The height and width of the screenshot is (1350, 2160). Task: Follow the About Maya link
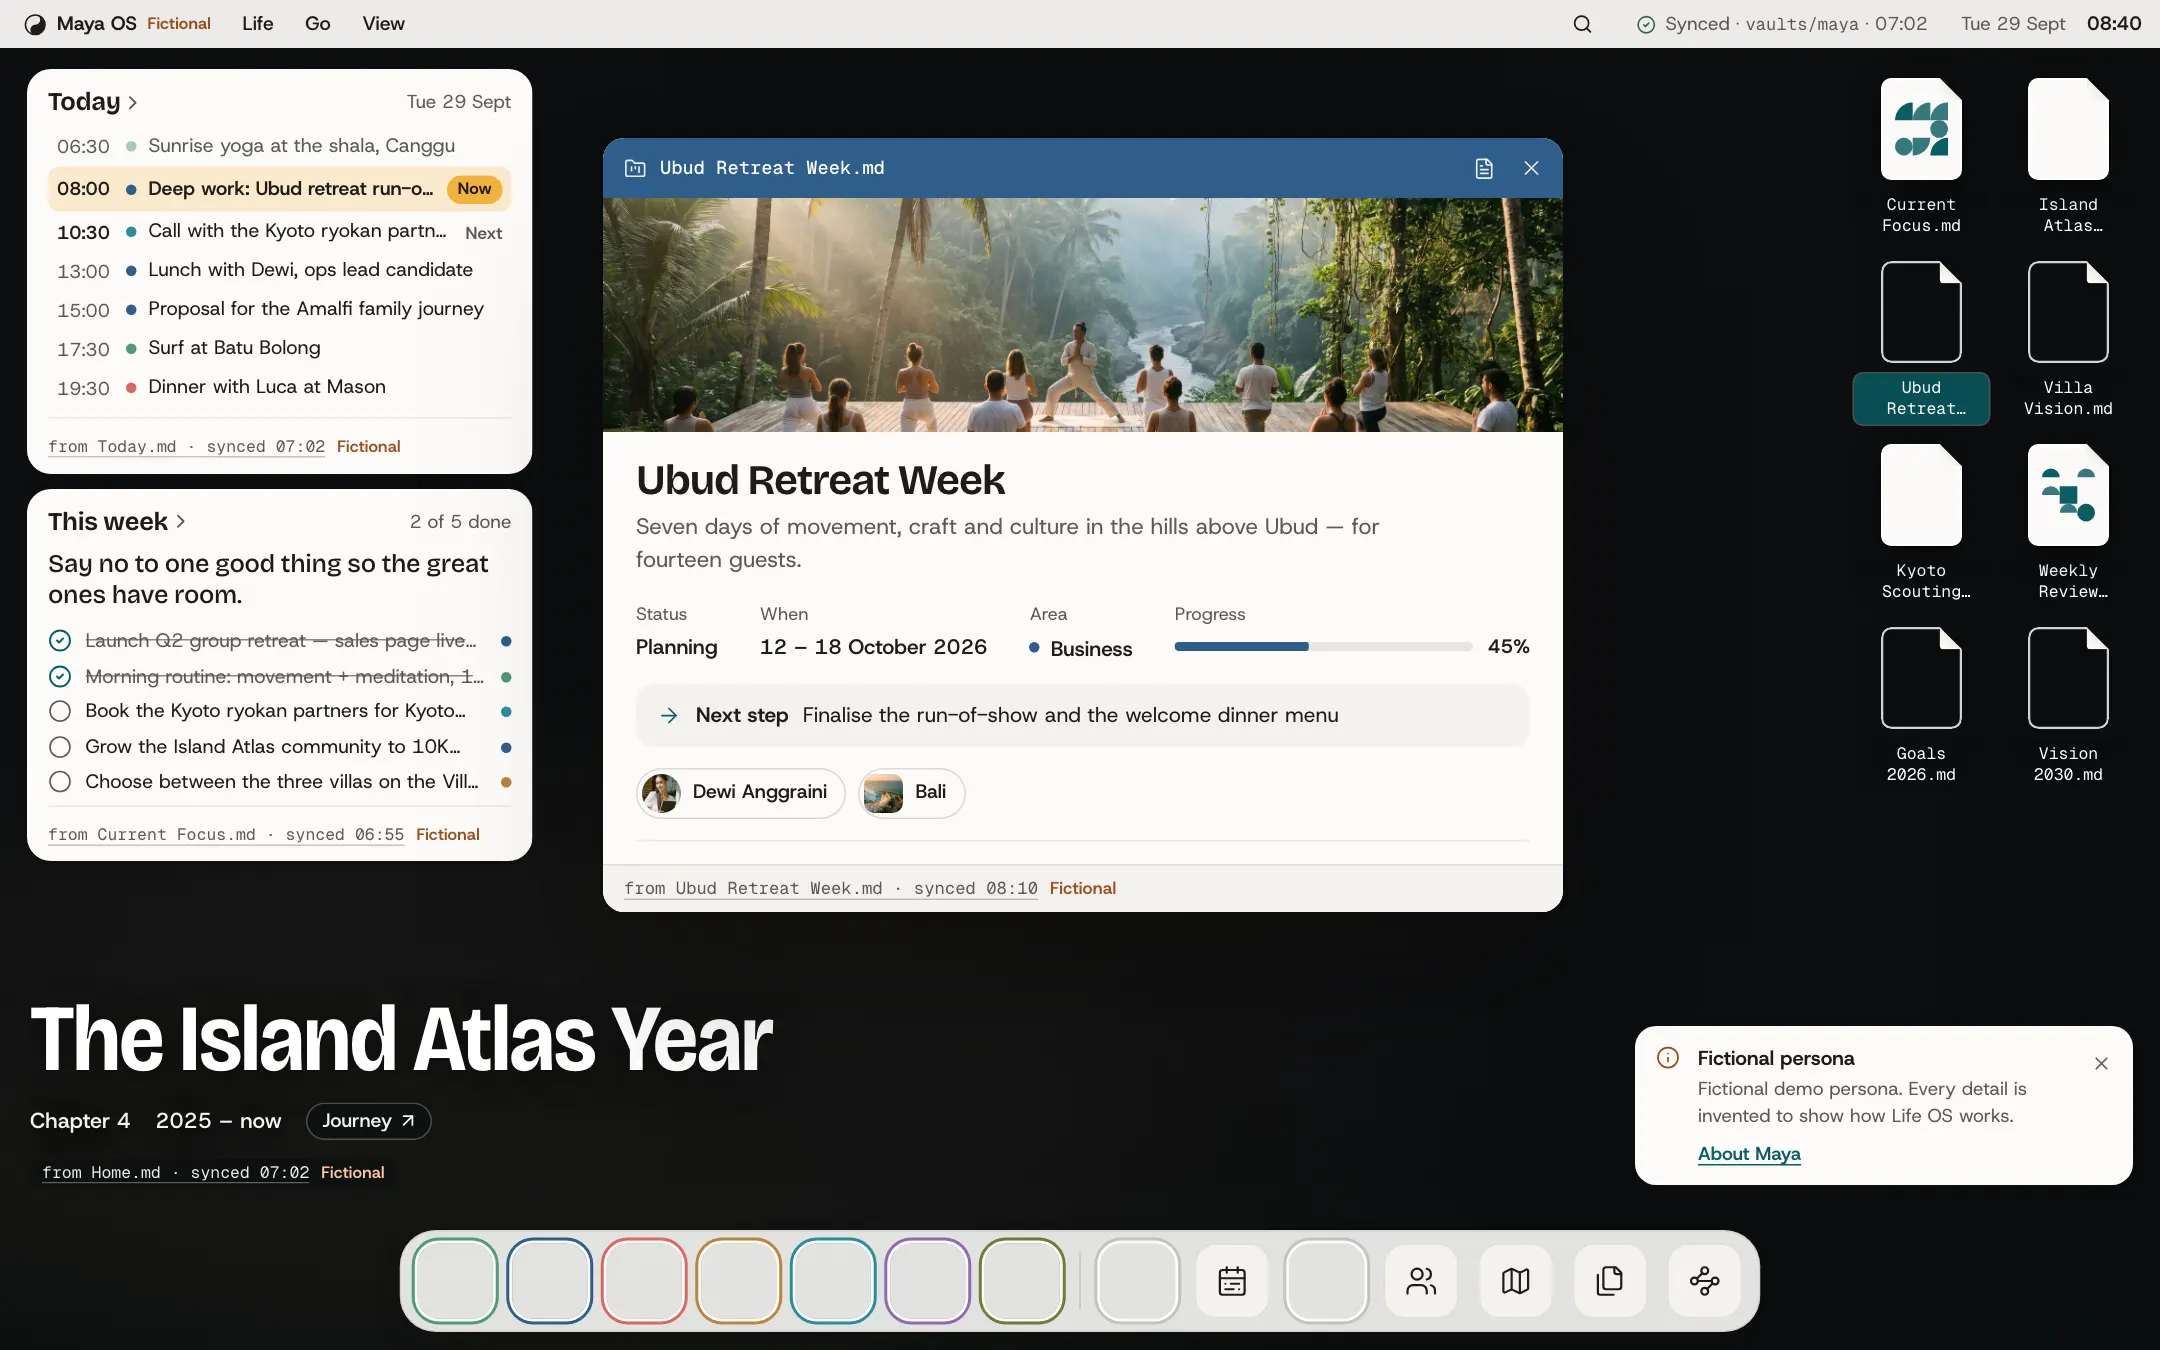1749,1154
